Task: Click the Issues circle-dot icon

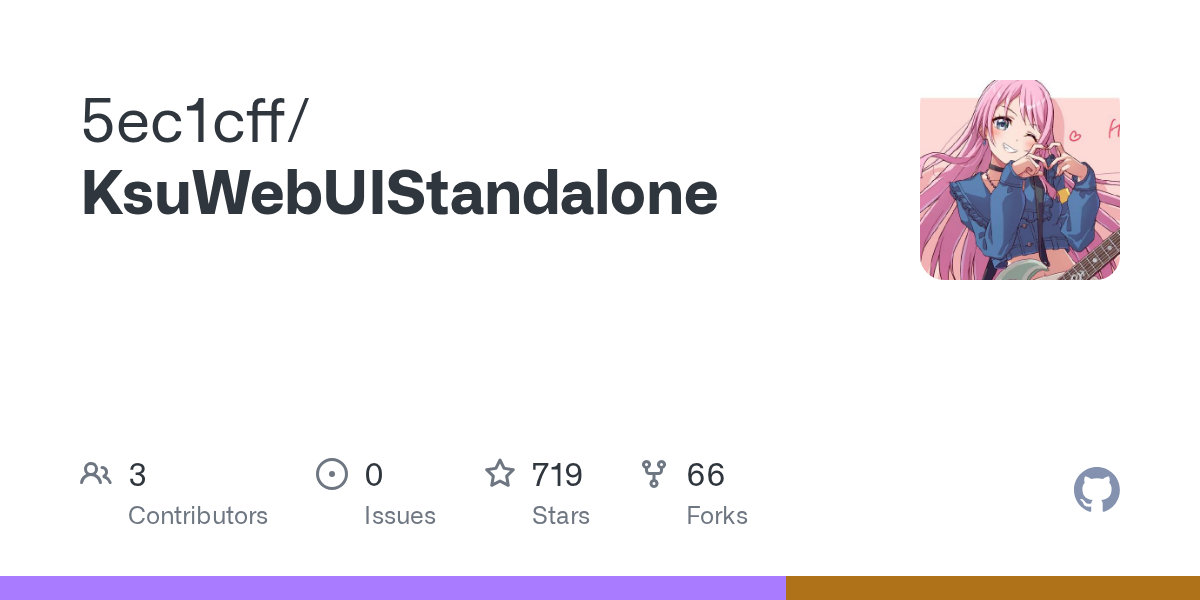Action: (x=332, y=474)
